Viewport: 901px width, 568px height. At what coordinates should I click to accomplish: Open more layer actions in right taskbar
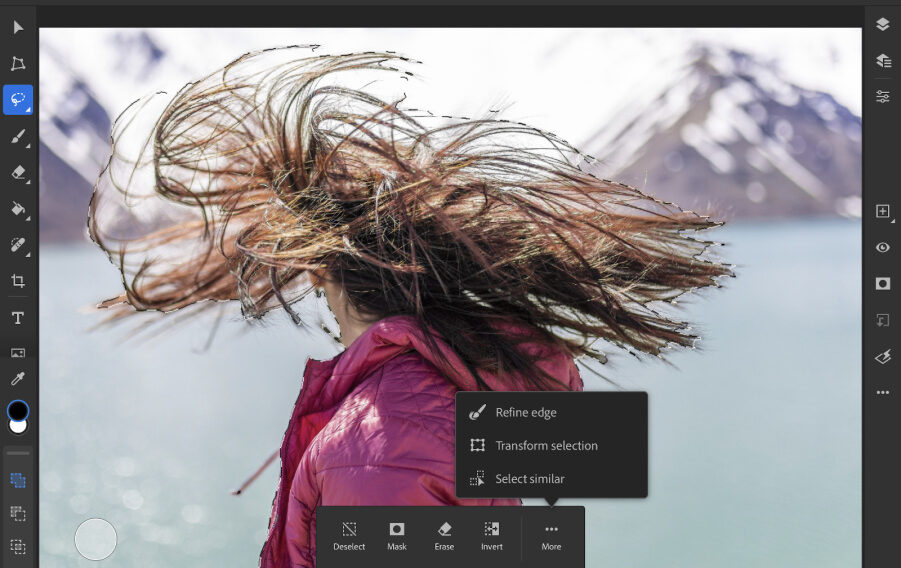883,392
